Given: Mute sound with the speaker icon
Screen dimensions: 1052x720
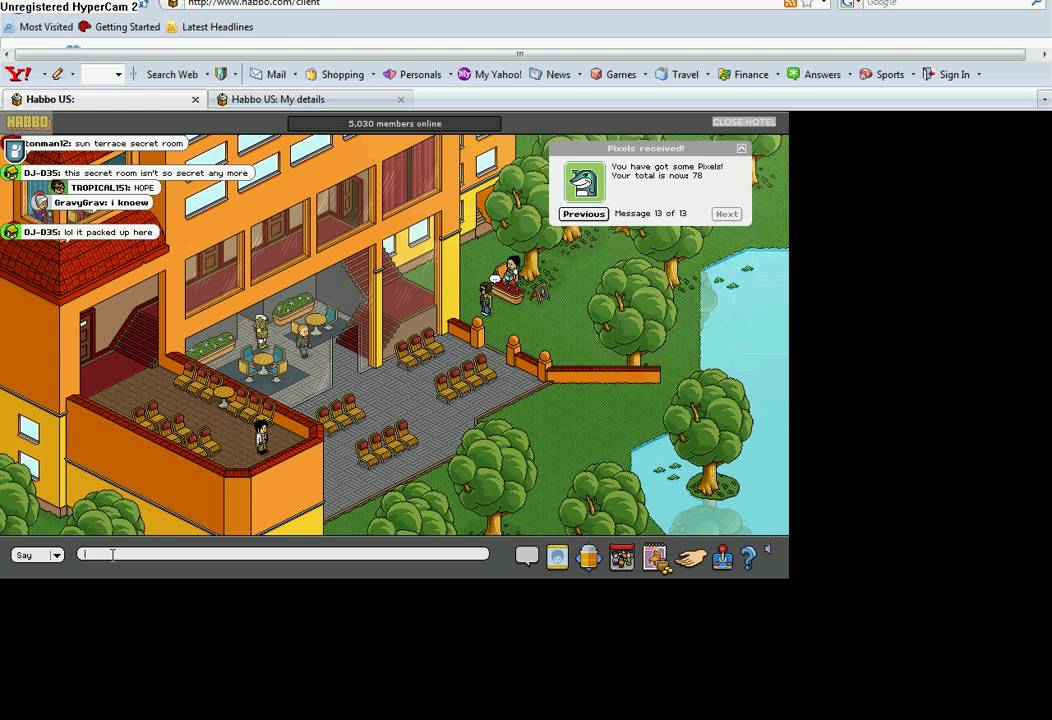Looking at the screenshot, I should tap(768, 550).
